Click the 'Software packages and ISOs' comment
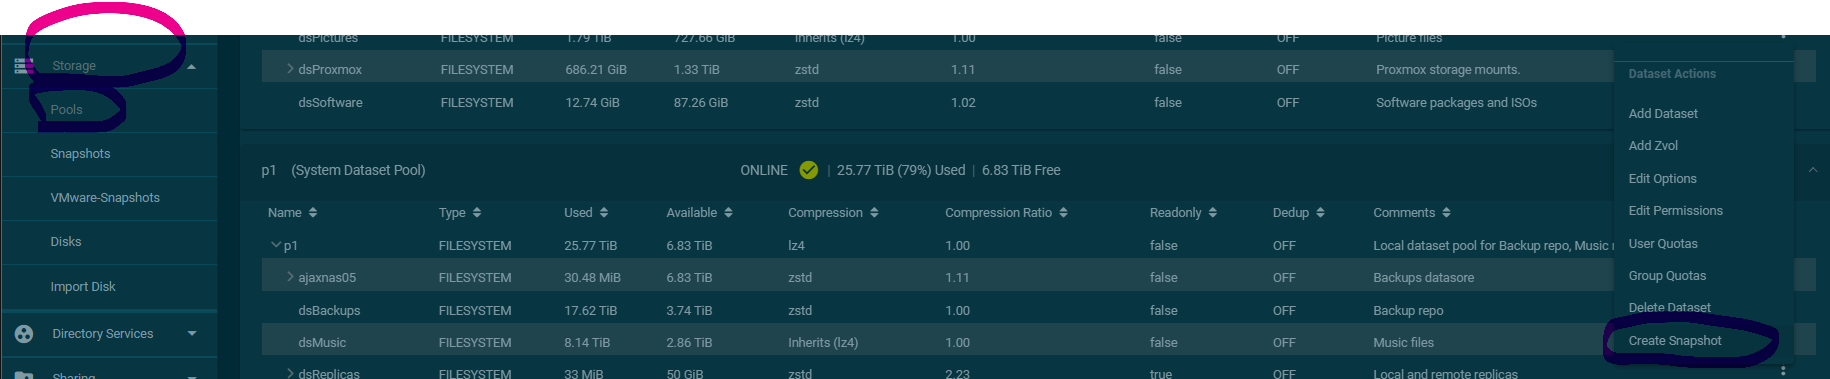 1456,103
